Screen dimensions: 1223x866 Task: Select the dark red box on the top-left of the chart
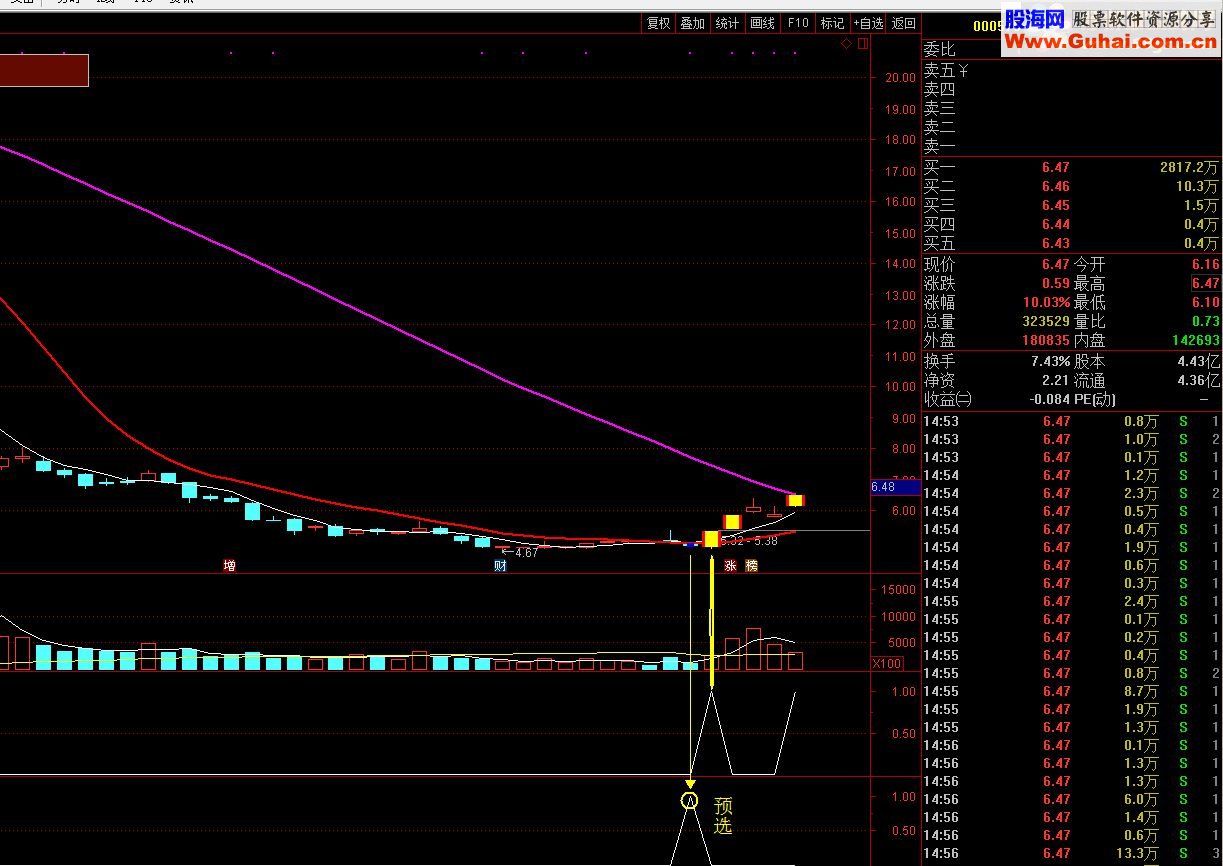click(x=44, y=70)
